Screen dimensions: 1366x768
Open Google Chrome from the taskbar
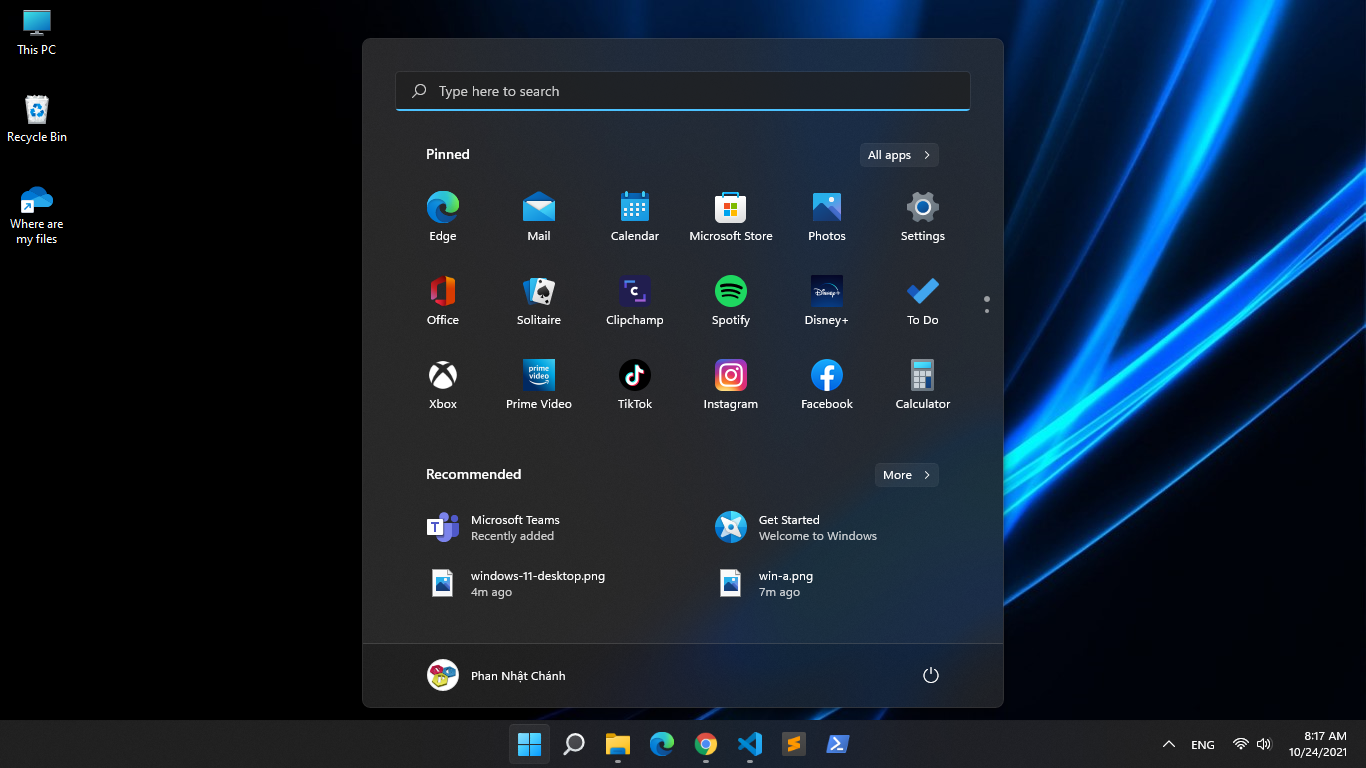coord(706,744)
